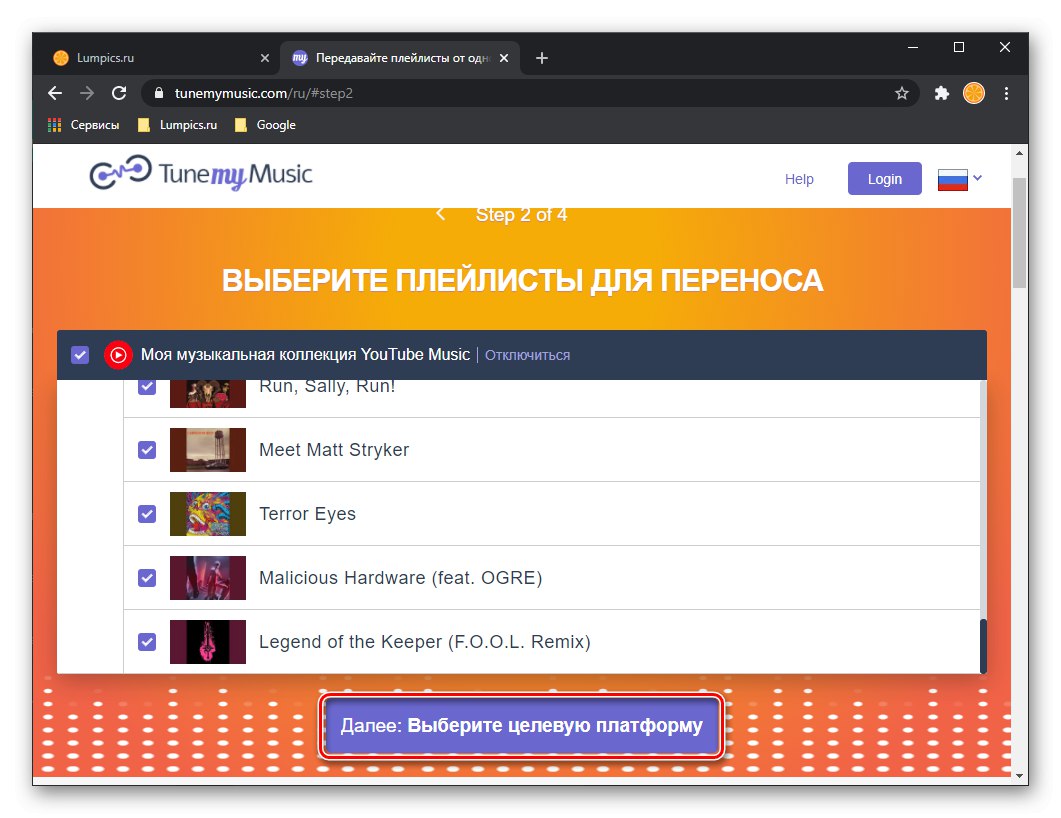Click the Malicious Hardware album thumbnail

click(208, 578)
